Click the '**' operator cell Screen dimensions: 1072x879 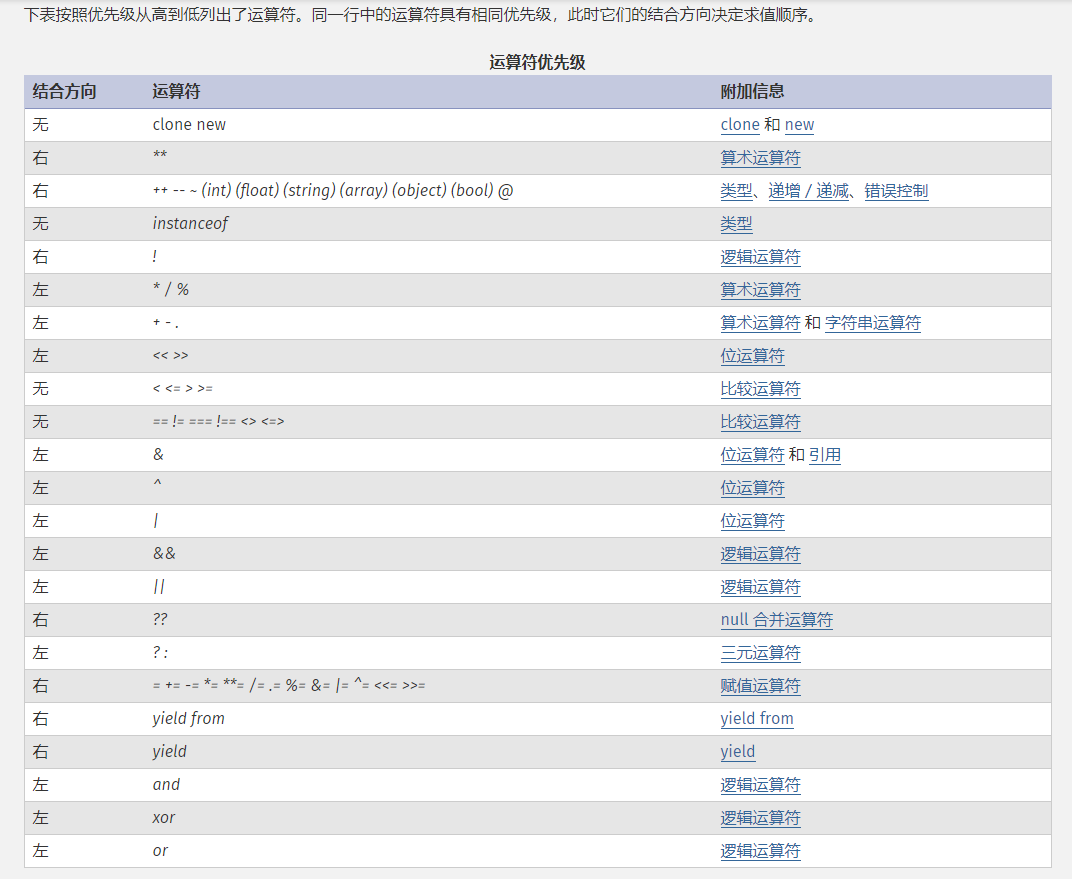click(160, 155)
